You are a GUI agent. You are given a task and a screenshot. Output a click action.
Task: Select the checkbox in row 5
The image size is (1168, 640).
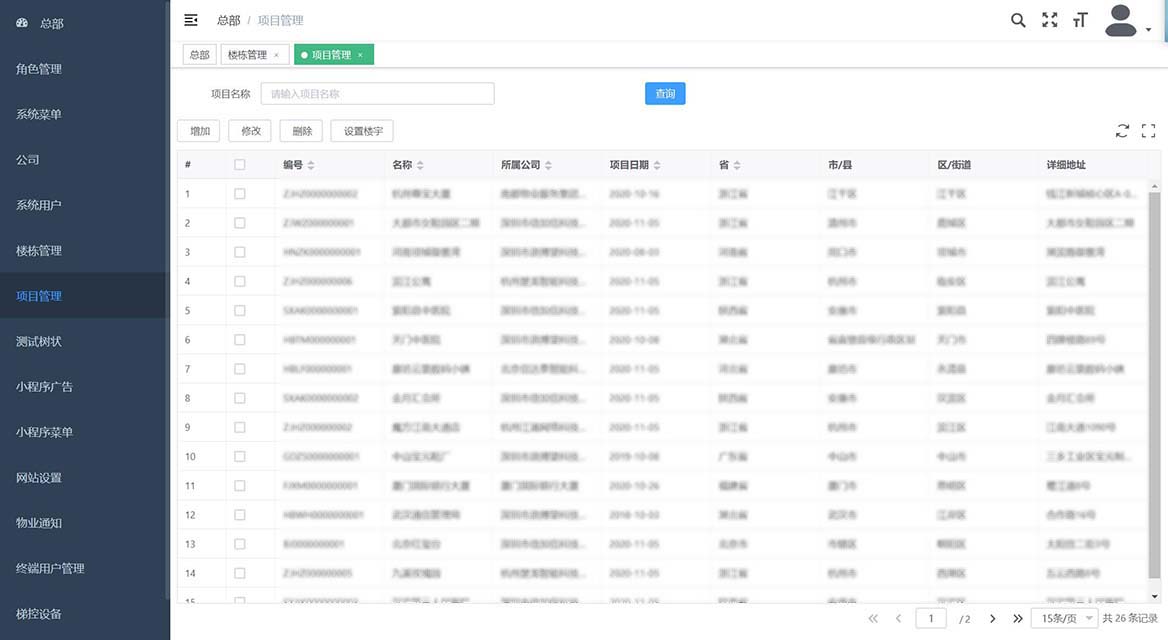pos(239,311)
